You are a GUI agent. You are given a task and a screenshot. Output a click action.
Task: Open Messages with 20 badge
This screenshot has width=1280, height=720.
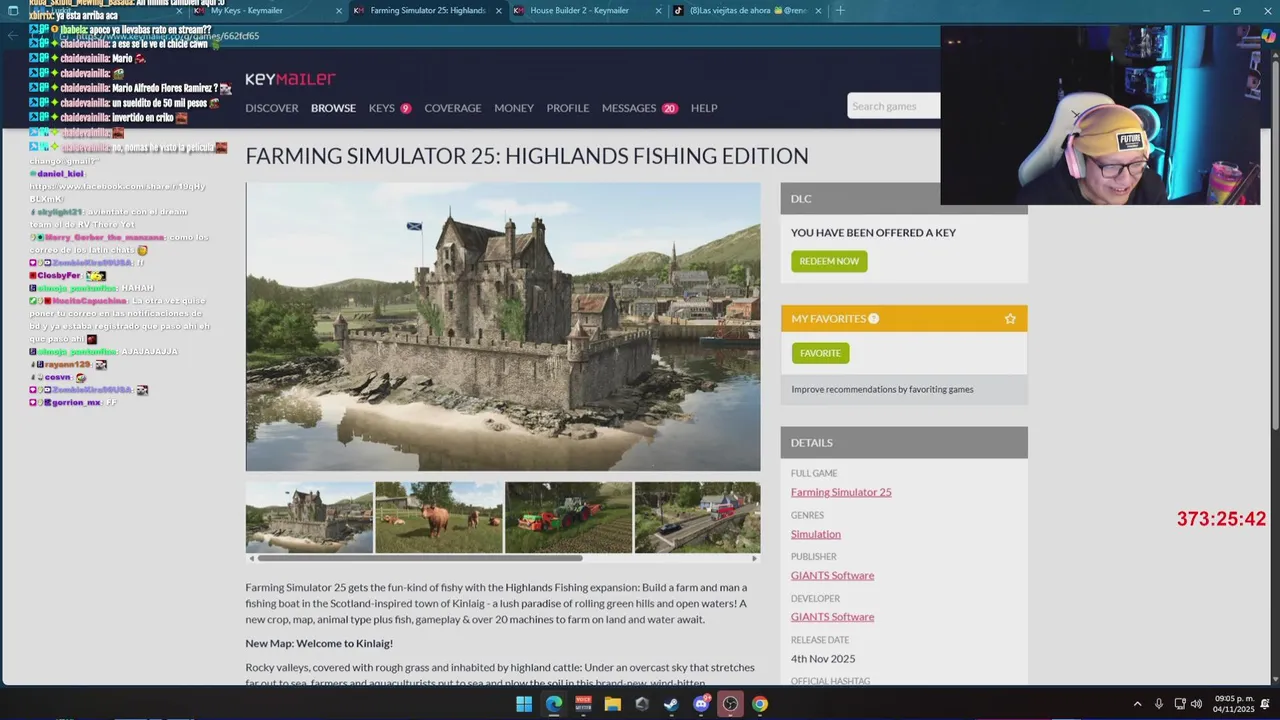[640, 108]
